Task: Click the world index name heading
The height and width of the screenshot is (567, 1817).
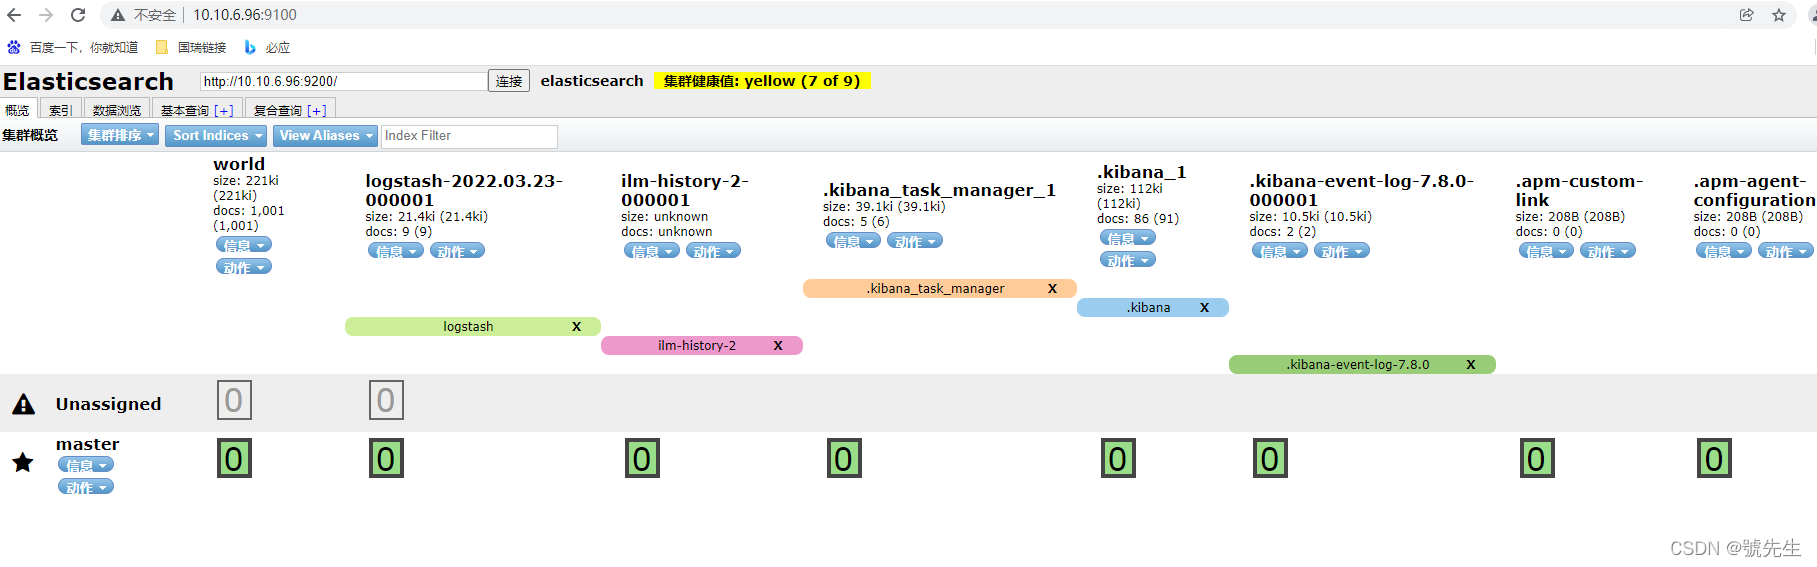Action: 239,164
